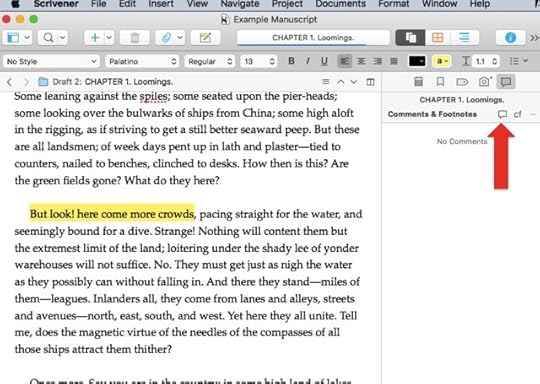
Task: Open the compose edit pencil icon
Action: coord(205,38)
